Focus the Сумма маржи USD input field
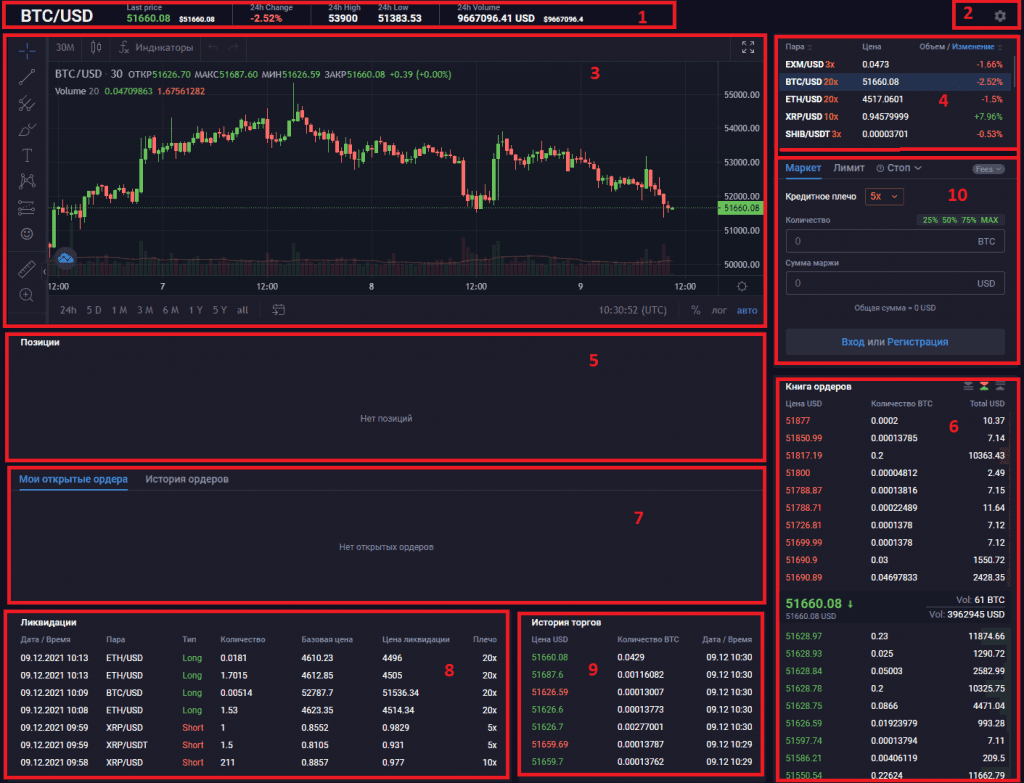Screen dimensions: 1024x783 point(895,283)
